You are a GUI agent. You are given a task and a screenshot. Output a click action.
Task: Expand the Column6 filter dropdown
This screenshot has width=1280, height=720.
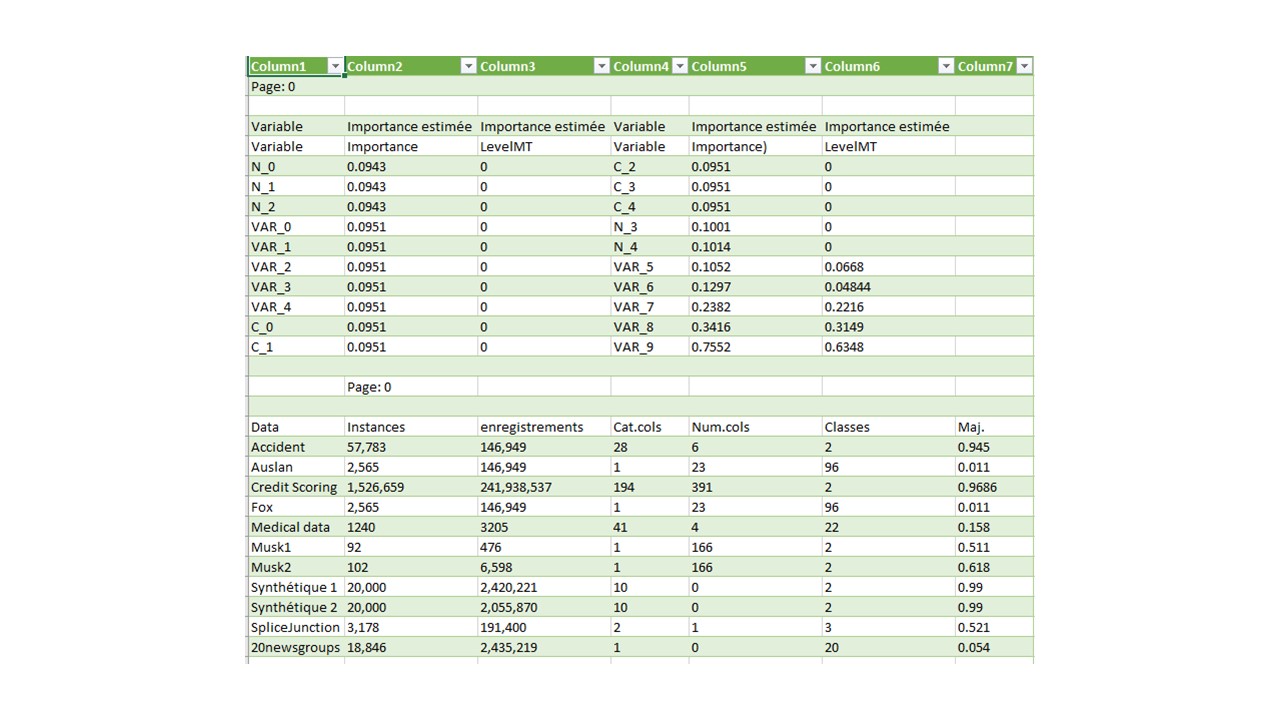coord(945,67)
